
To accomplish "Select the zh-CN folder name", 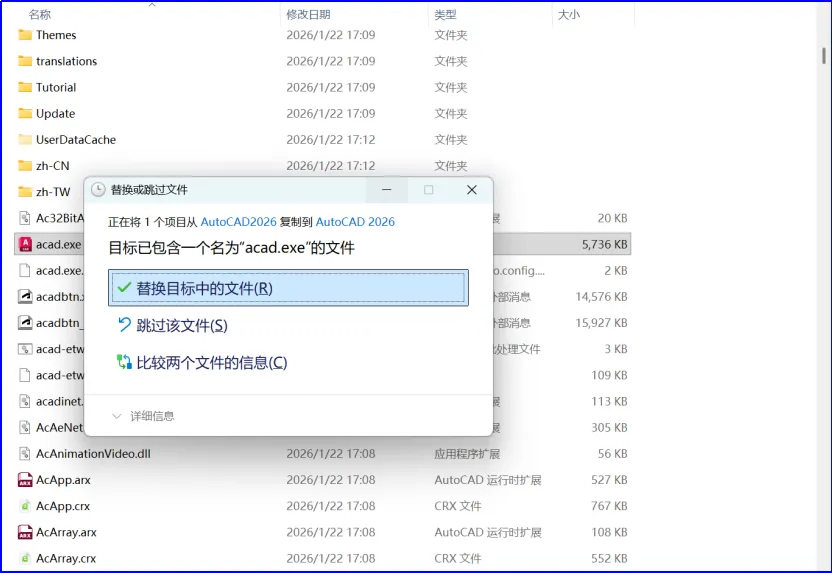I will (x=53, y=166).
